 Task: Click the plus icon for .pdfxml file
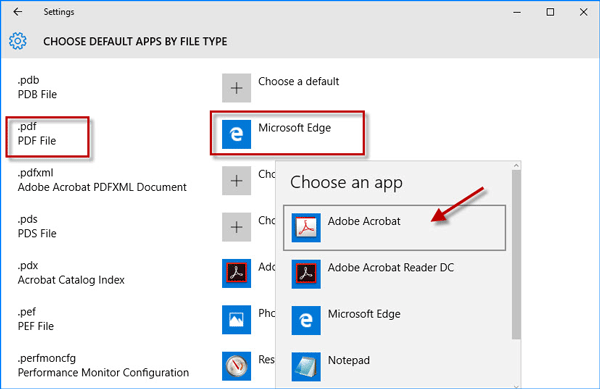click(x=236, y=181)
